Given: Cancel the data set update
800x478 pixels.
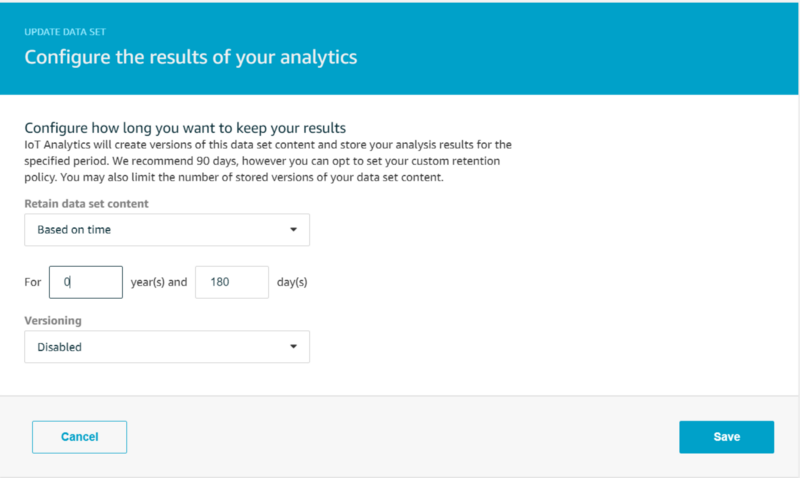Looking at the screenshot, I should (x=80, y=437).
